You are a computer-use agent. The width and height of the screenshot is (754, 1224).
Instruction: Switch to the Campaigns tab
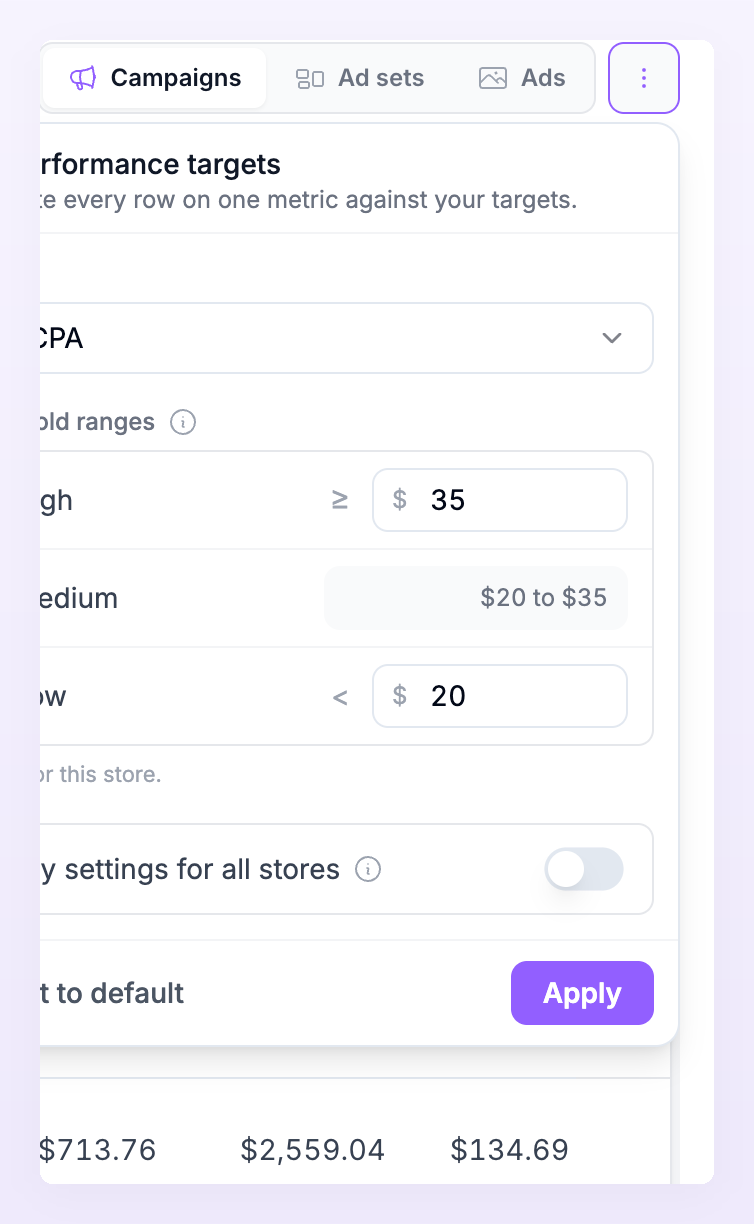coord(156,78)
